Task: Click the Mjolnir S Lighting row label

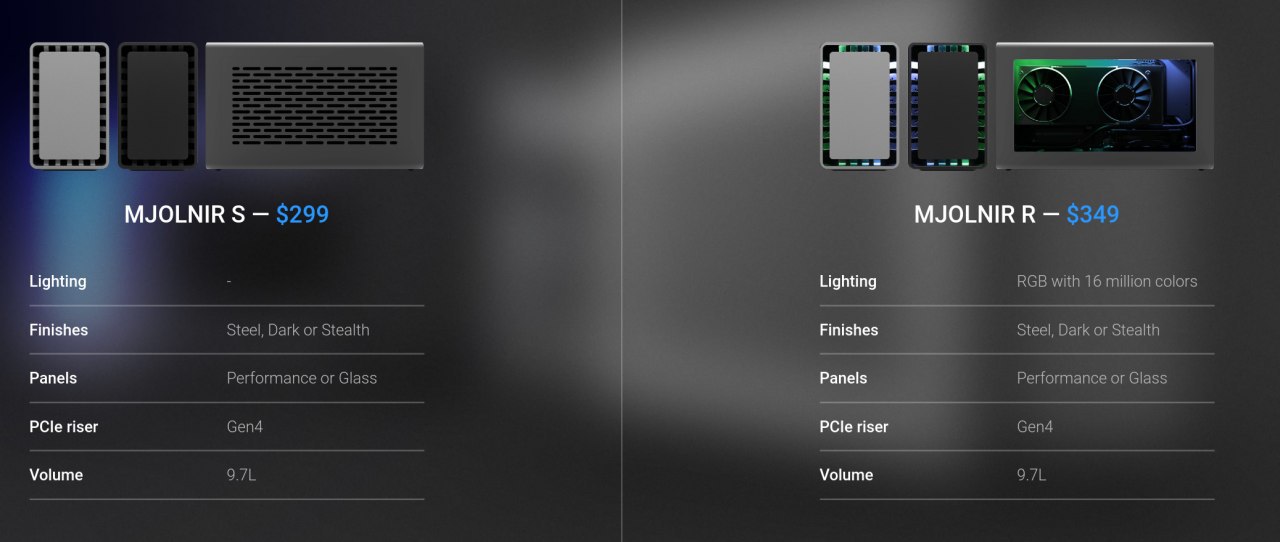Action: 58,282
